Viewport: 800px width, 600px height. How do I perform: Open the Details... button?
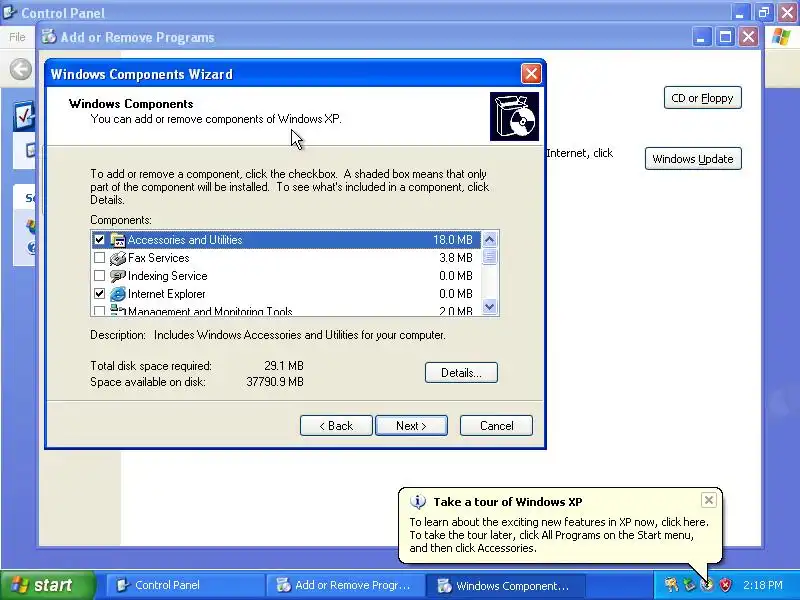461,373
